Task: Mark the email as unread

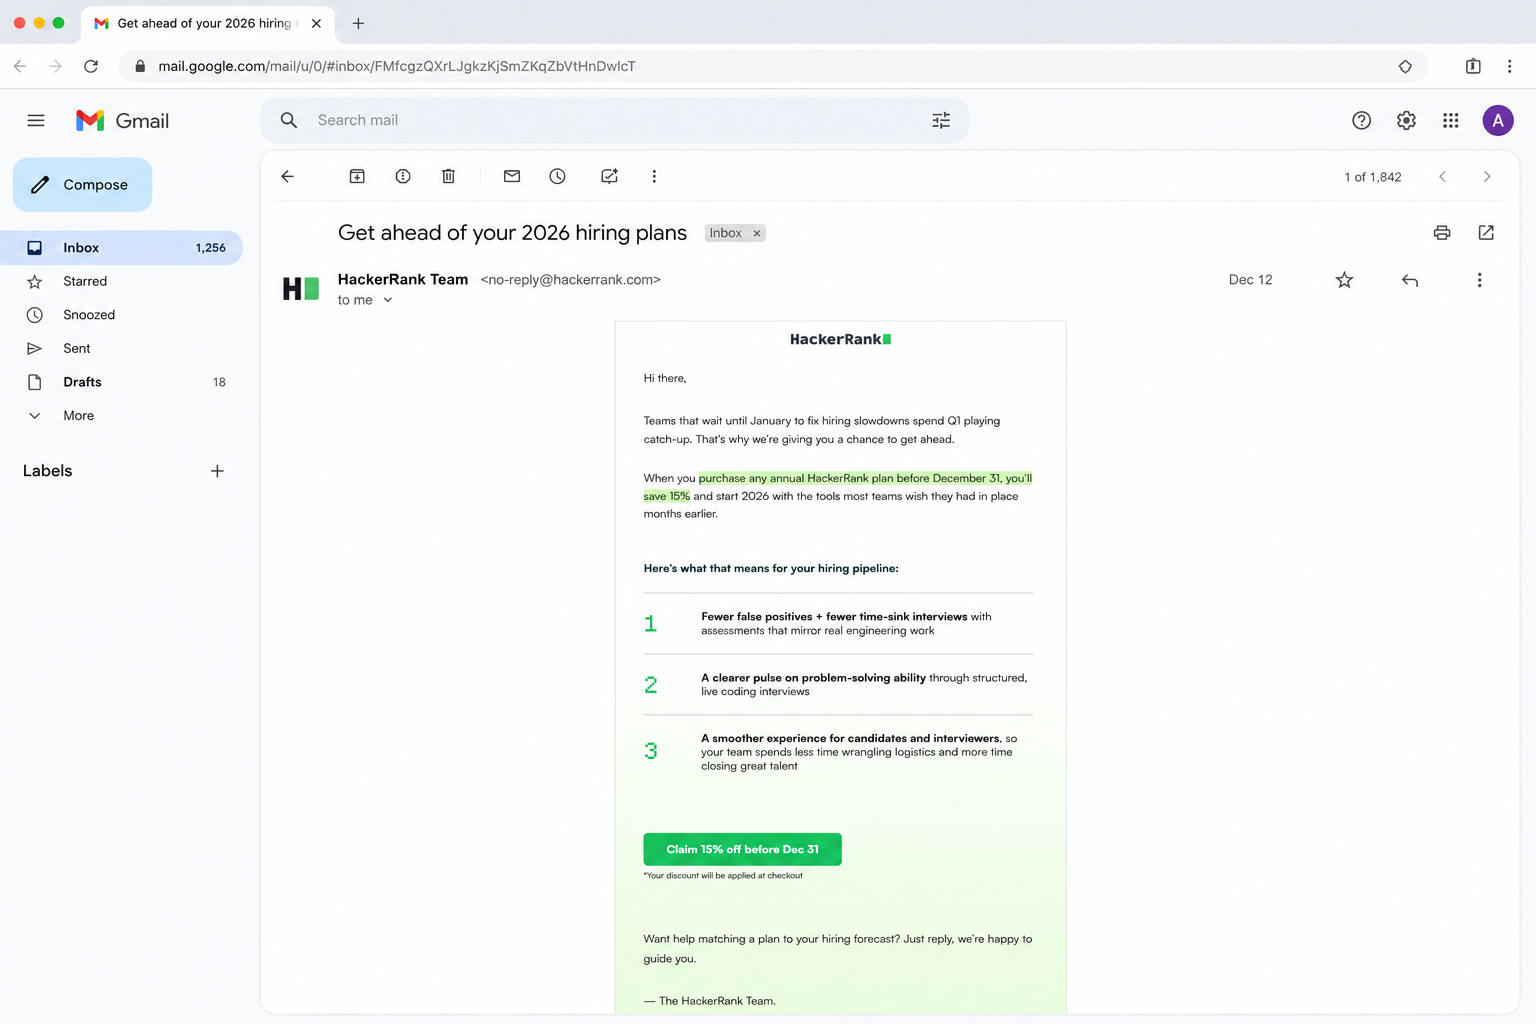Action: [x=512, y=176]
